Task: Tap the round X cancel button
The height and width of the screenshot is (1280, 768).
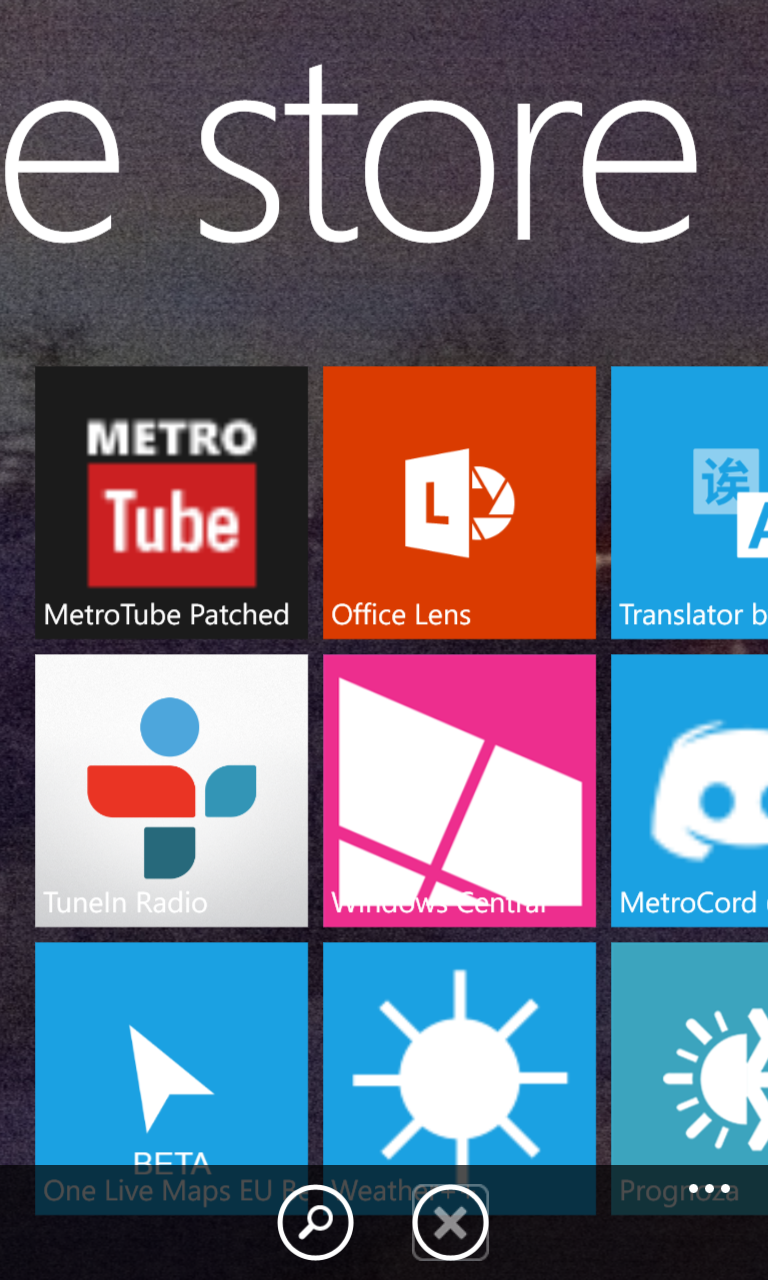Action: (450, 1222)
